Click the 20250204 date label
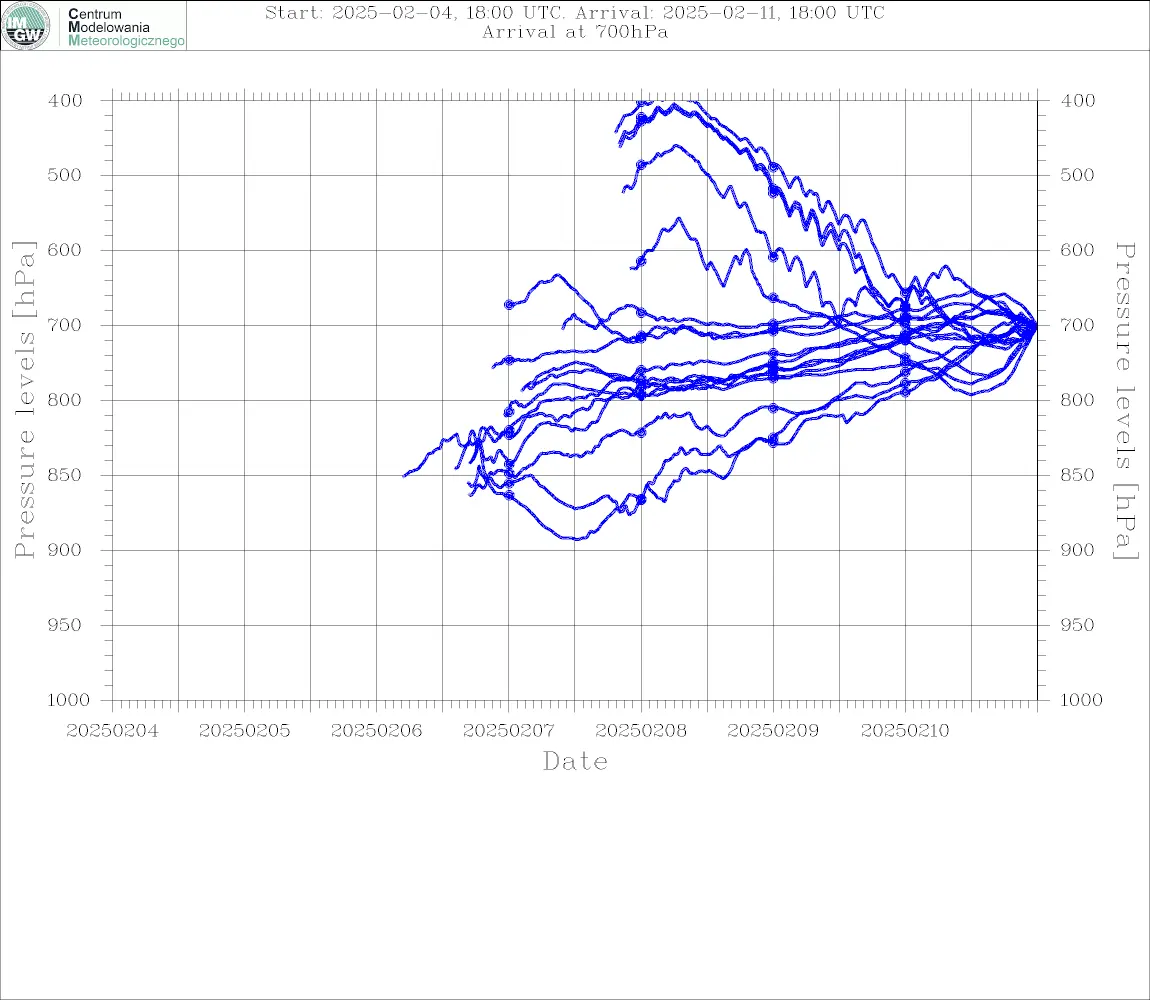The image size is (1150, 1000). click(x=112, y=731)
